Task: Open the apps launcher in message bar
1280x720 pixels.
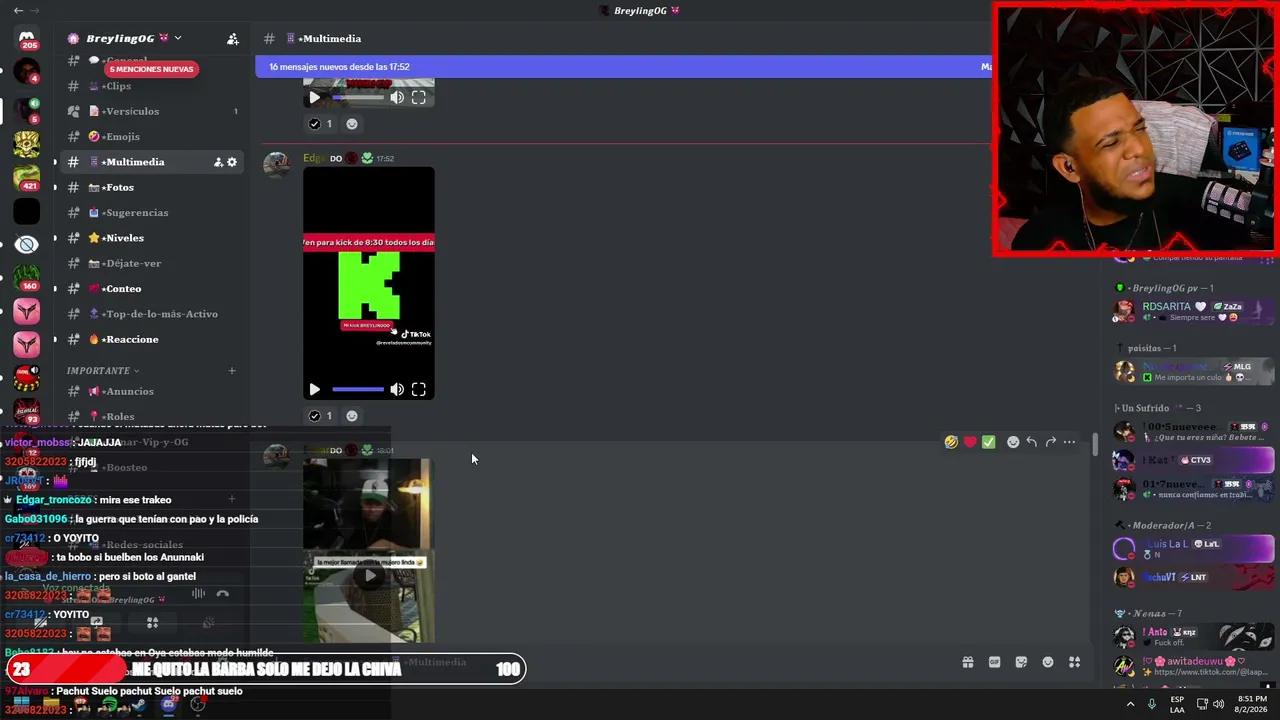Action: (1075, 662)
